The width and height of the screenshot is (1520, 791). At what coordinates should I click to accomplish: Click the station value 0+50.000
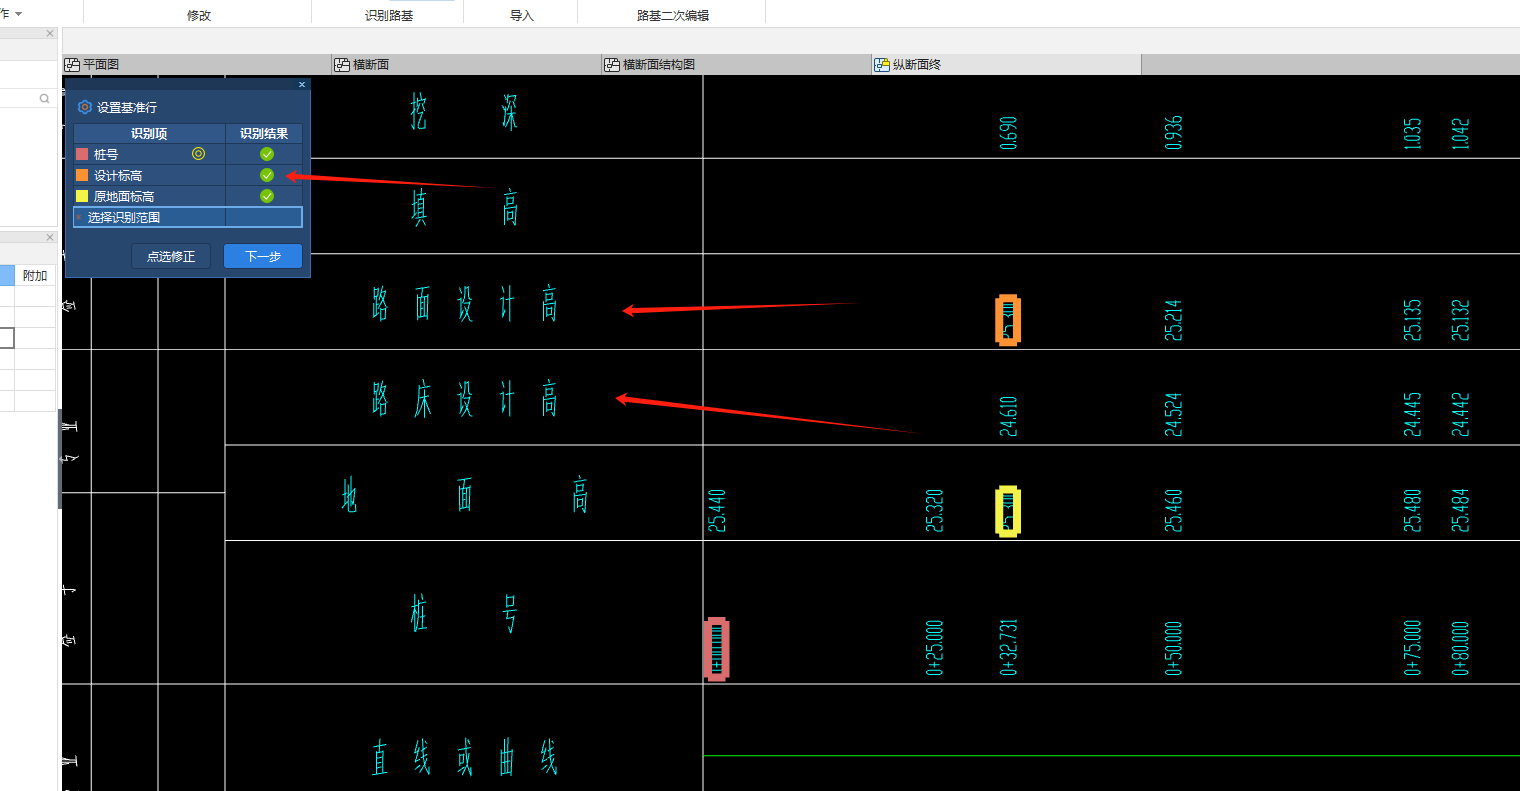pos(1173,648)
